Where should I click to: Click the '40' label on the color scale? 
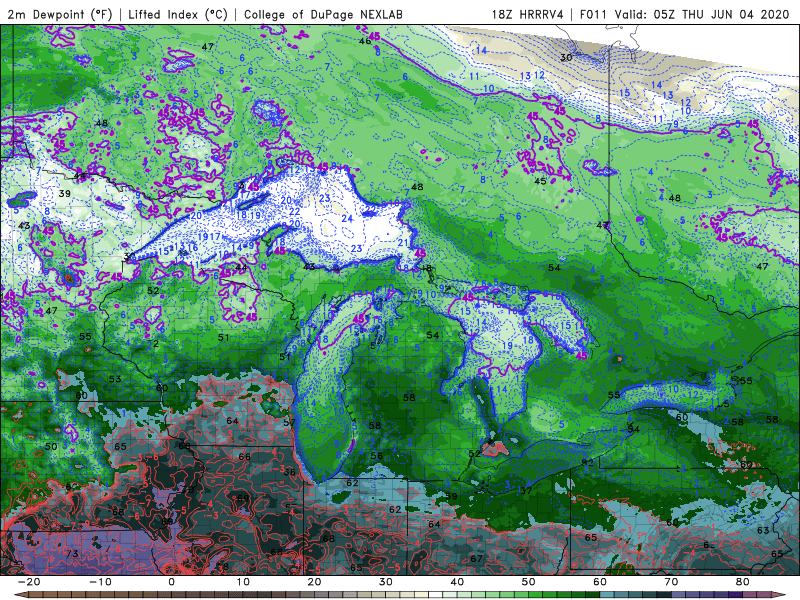[457, 582]
